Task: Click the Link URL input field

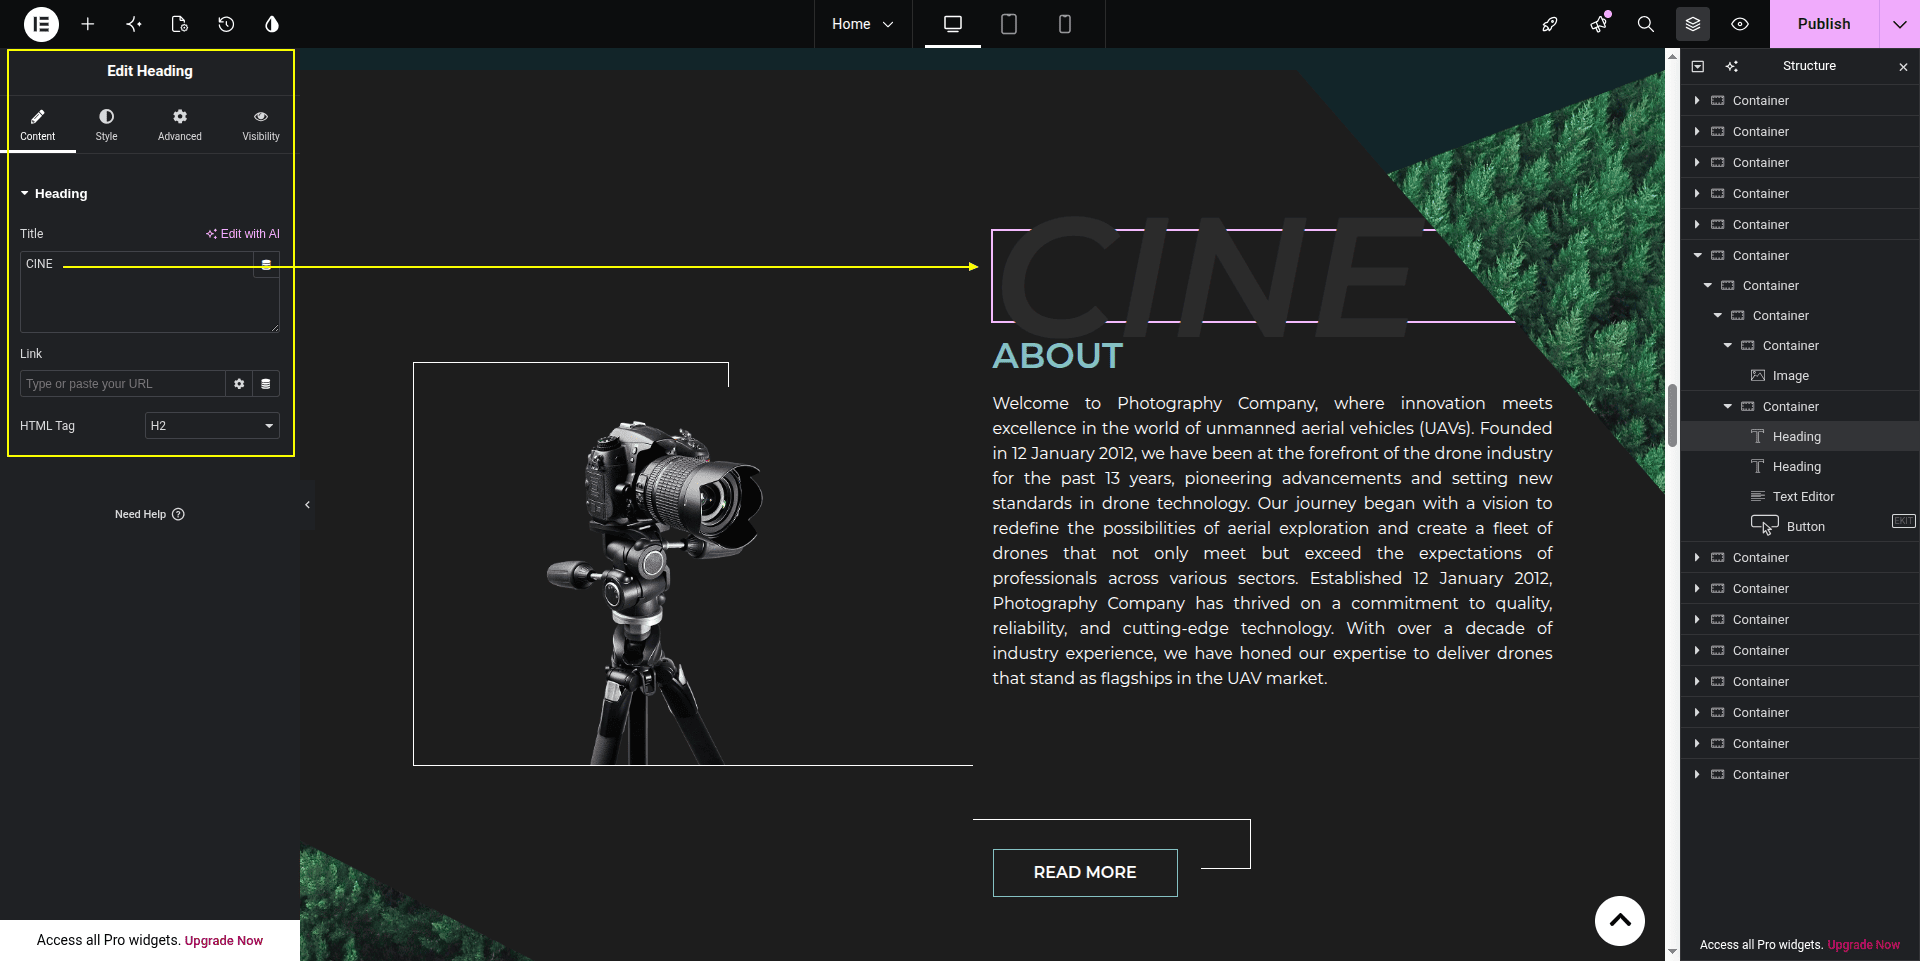Action: point(122,384)
